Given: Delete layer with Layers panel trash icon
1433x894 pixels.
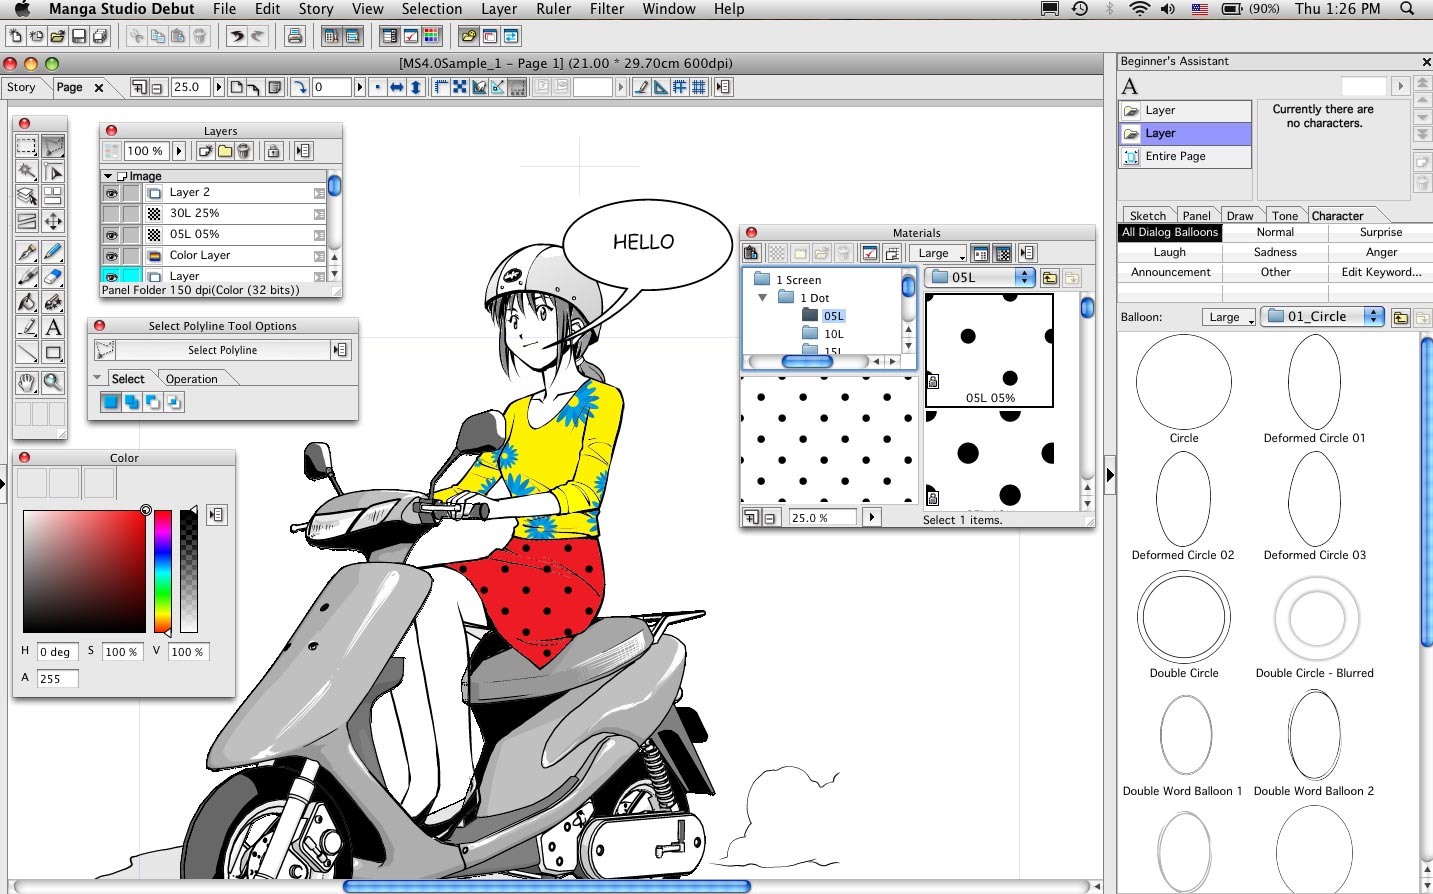Looking at the screenshot, I should coord(244,151).
